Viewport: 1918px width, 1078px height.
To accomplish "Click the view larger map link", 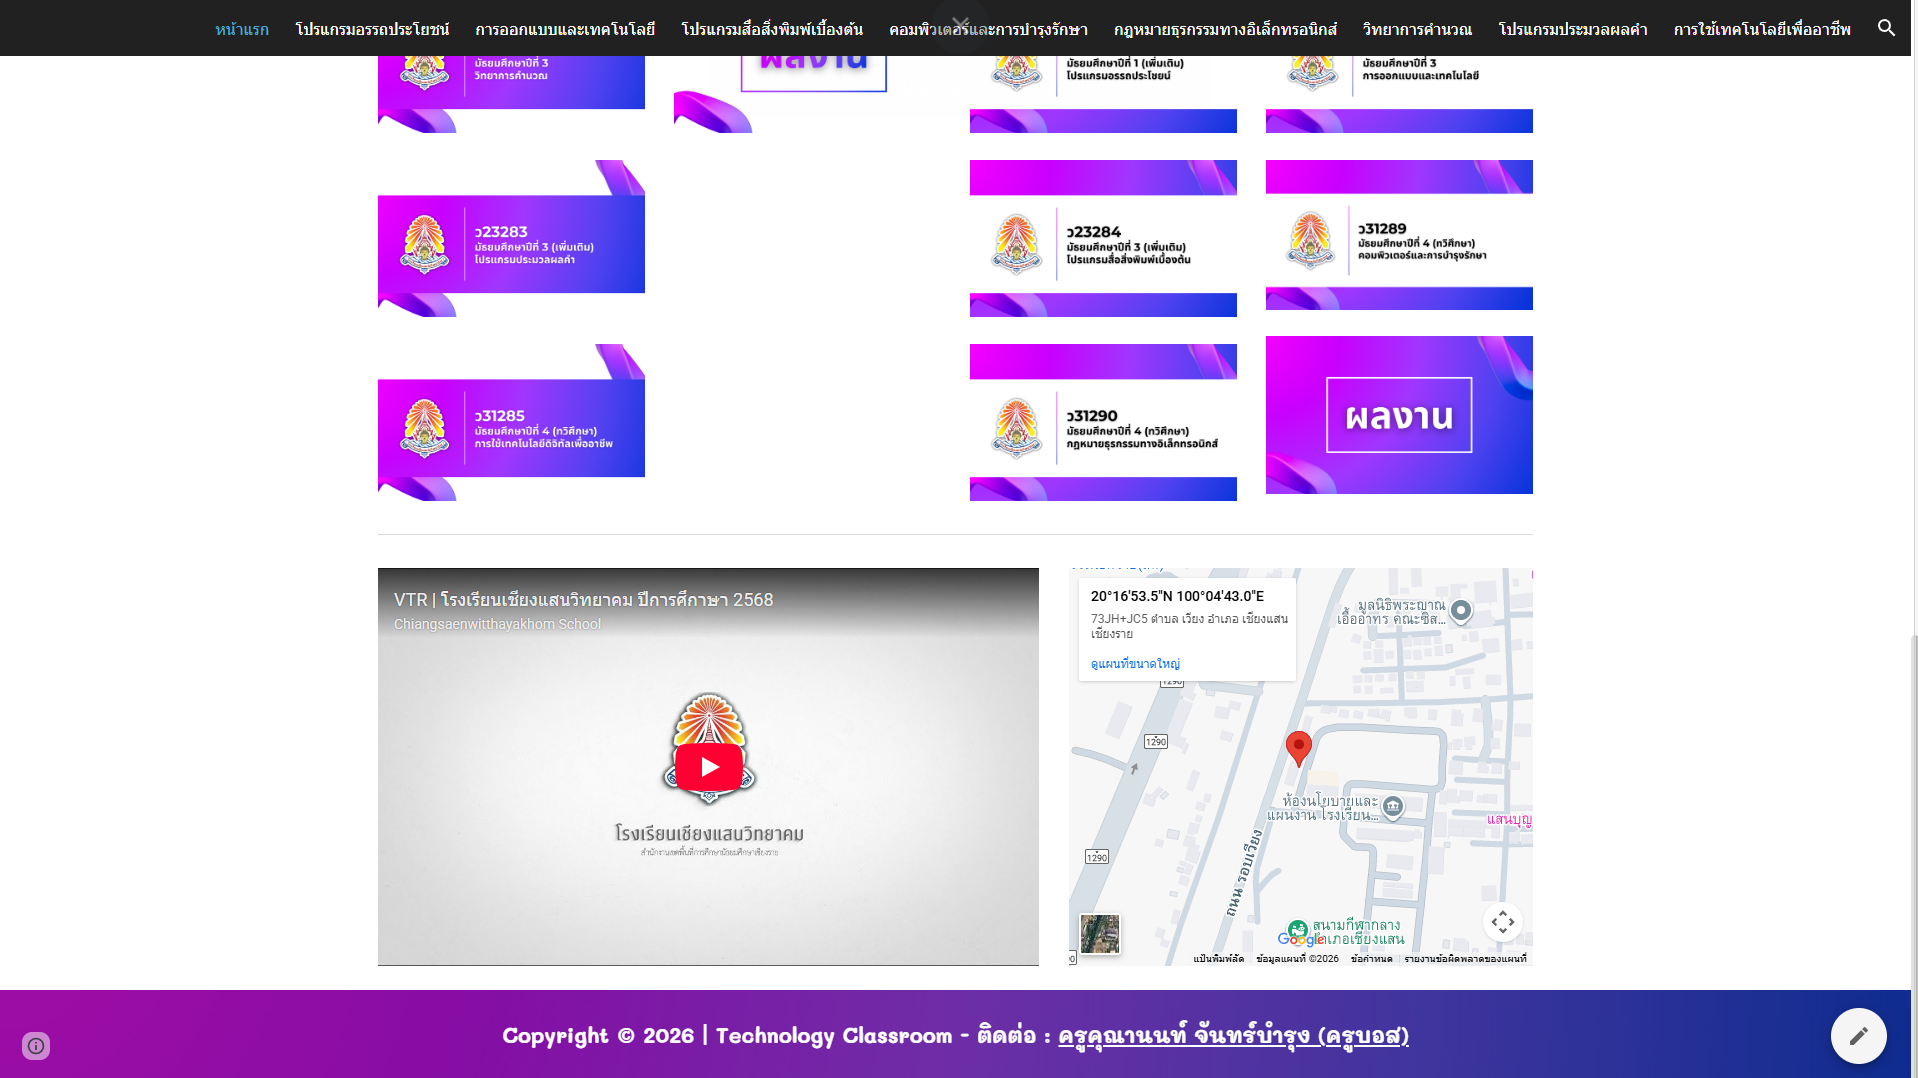I will (1135, 664).
